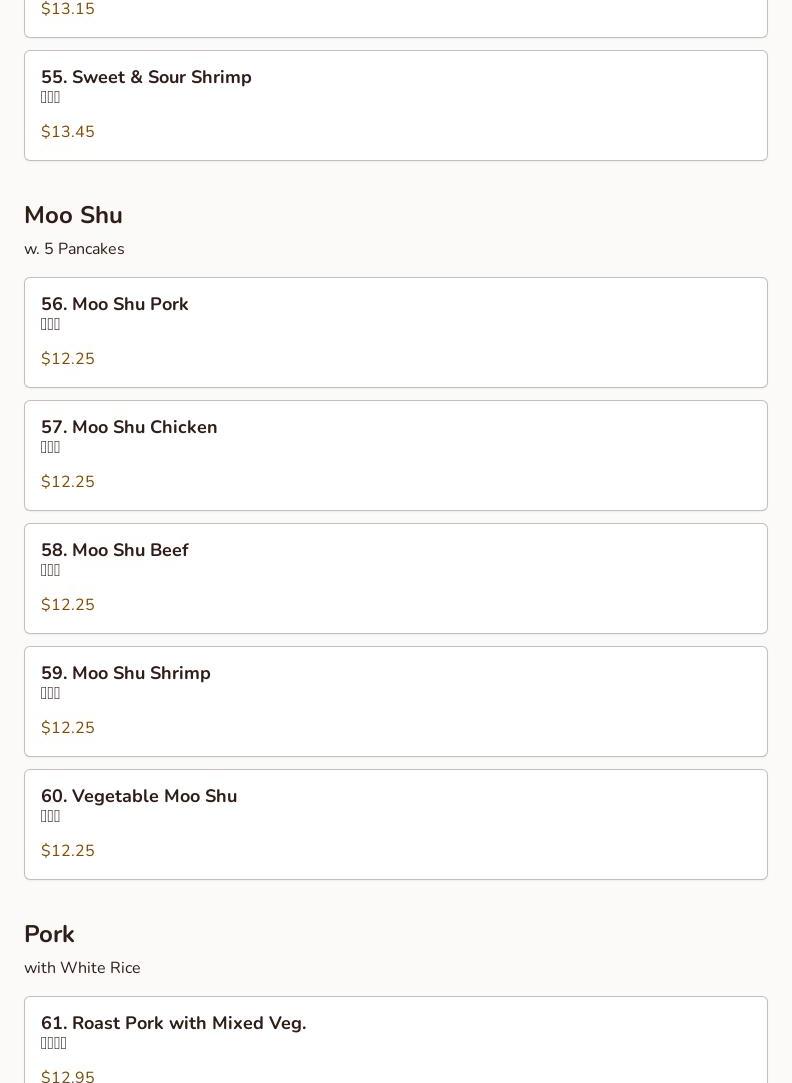Click the price under Moo Shu Chicken
The image size is (792, 1083).
point(68,482)
